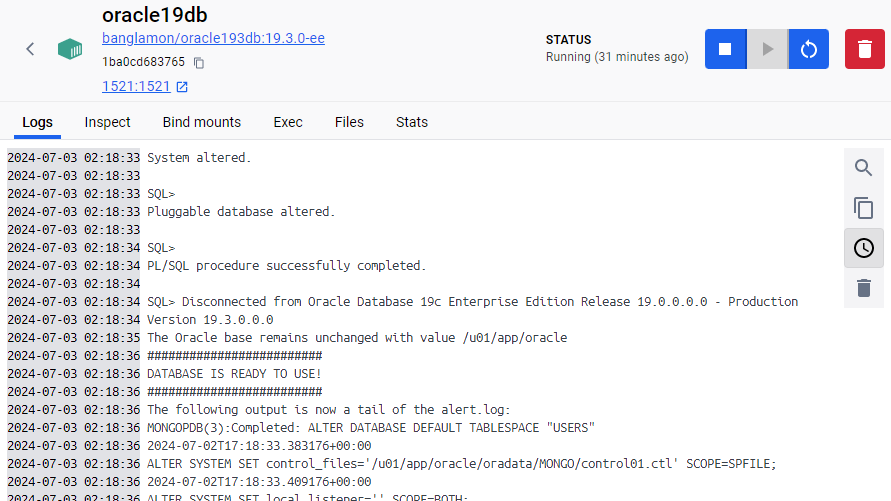Toggle timestamps with the clock icon
This screenshot has height=501, width=891.
coord(864,248)
